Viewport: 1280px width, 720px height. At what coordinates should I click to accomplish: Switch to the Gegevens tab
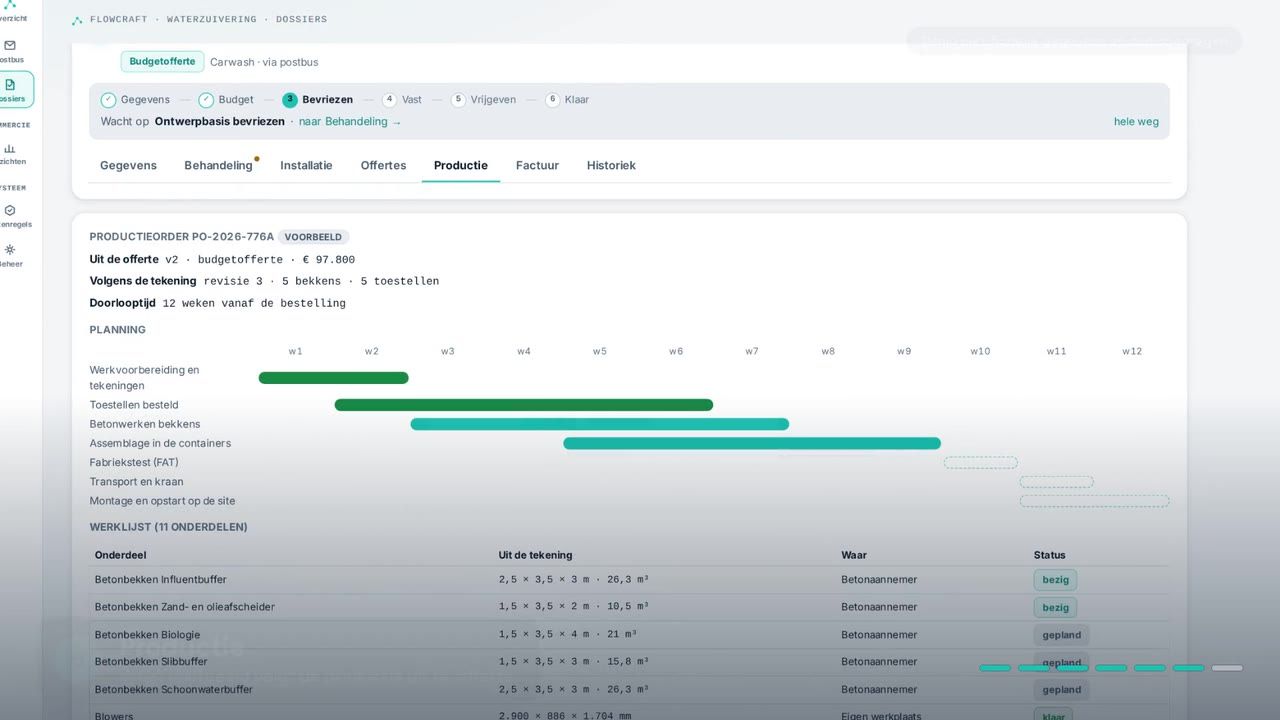128,165
